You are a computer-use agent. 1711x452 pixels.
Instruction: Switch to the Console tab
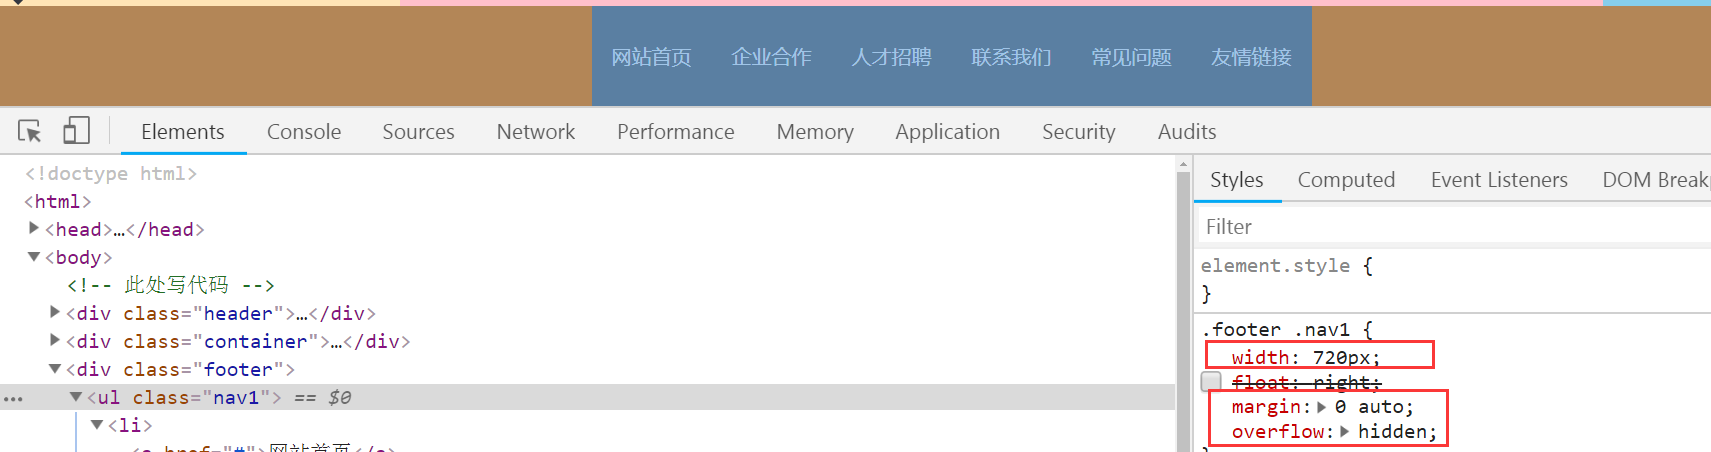click(304, 132)
